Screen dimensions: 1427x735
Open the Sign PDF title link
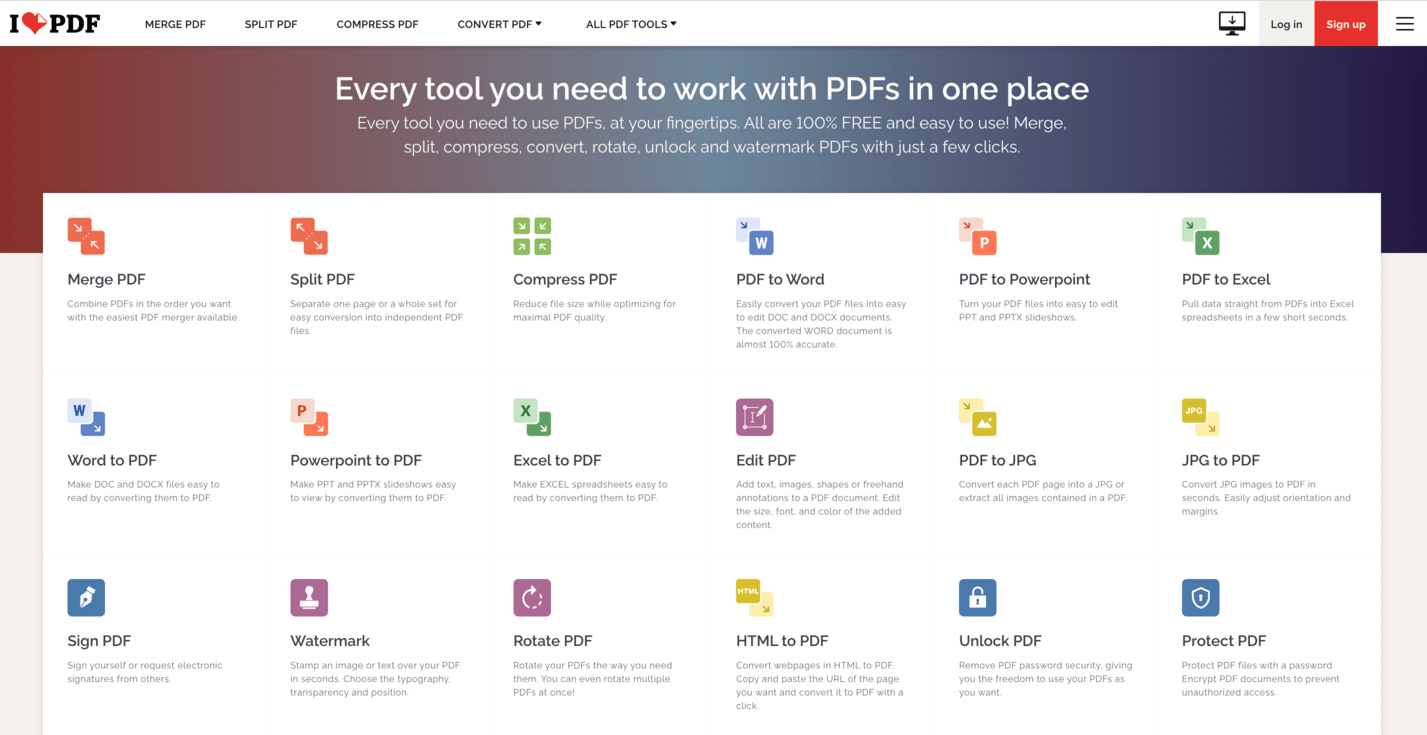99,641
